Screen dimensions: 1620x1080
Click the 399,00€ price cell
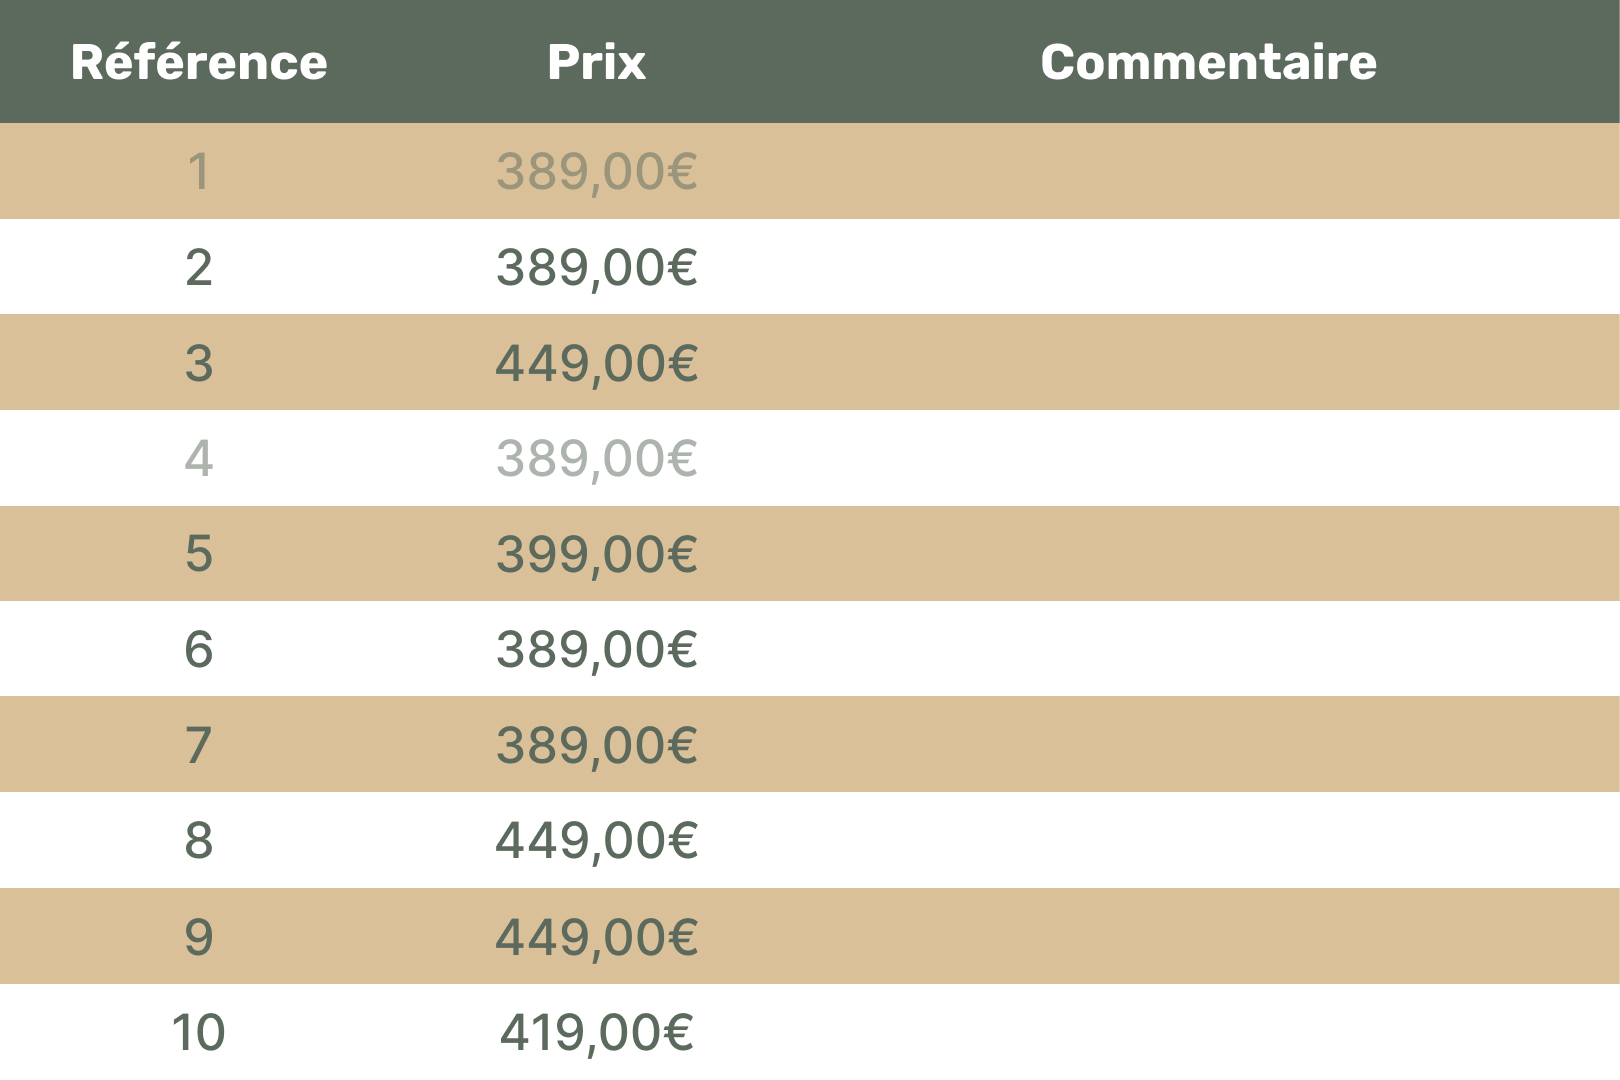596,553
